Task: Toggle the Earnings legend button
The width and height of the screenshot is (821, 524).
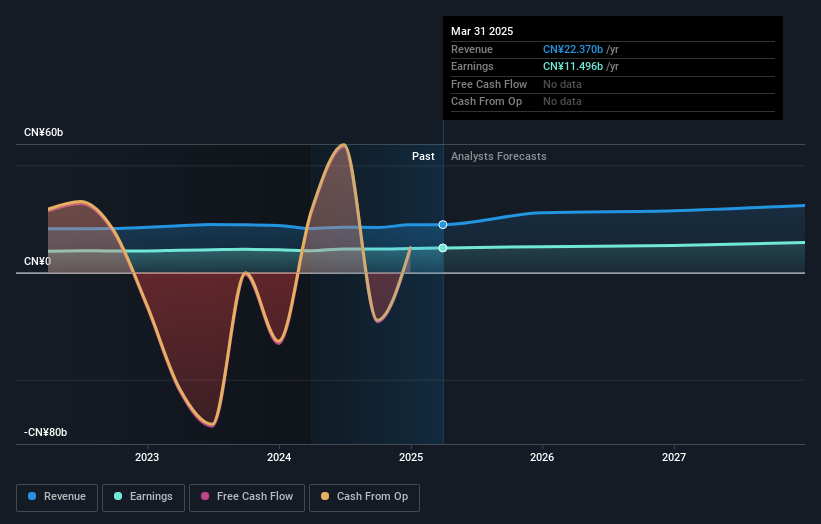Action: click(143, 497)
